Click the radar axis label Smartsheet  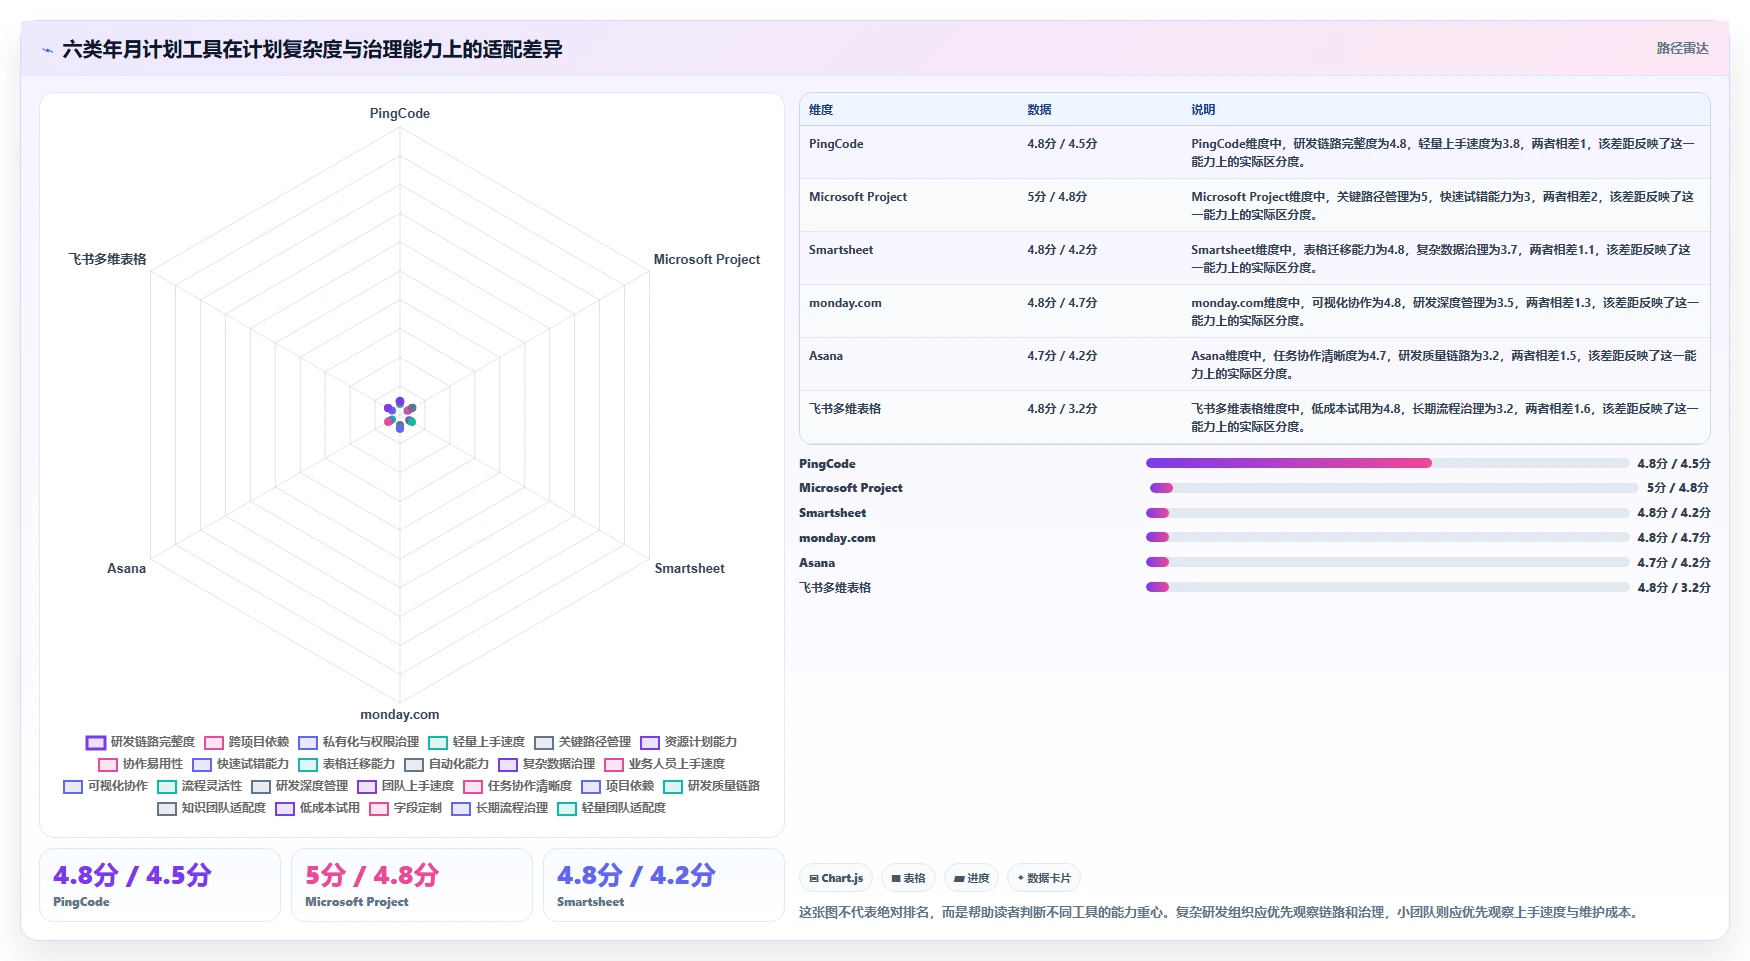690,568
